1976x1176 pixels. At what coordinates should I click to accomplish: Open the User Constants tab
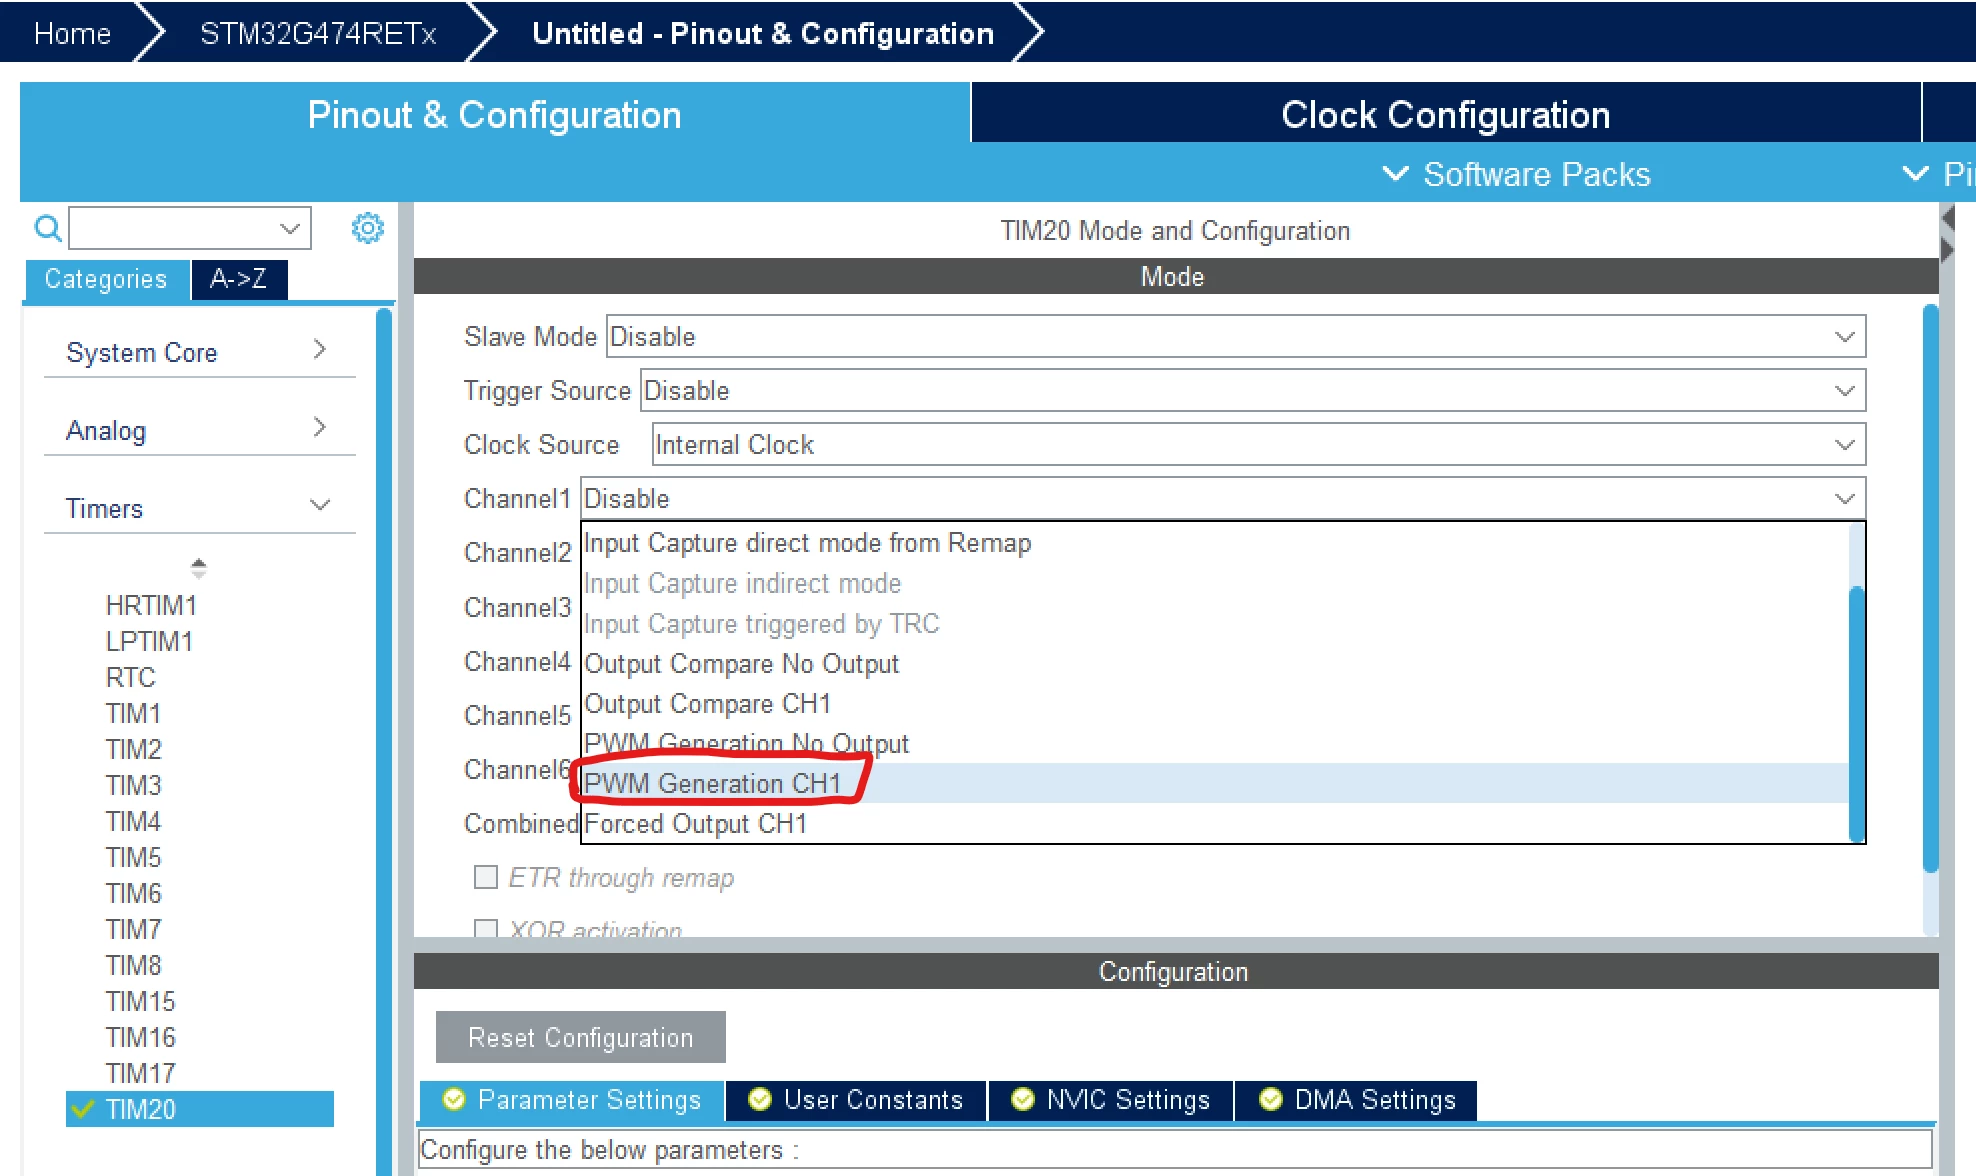857,1100
